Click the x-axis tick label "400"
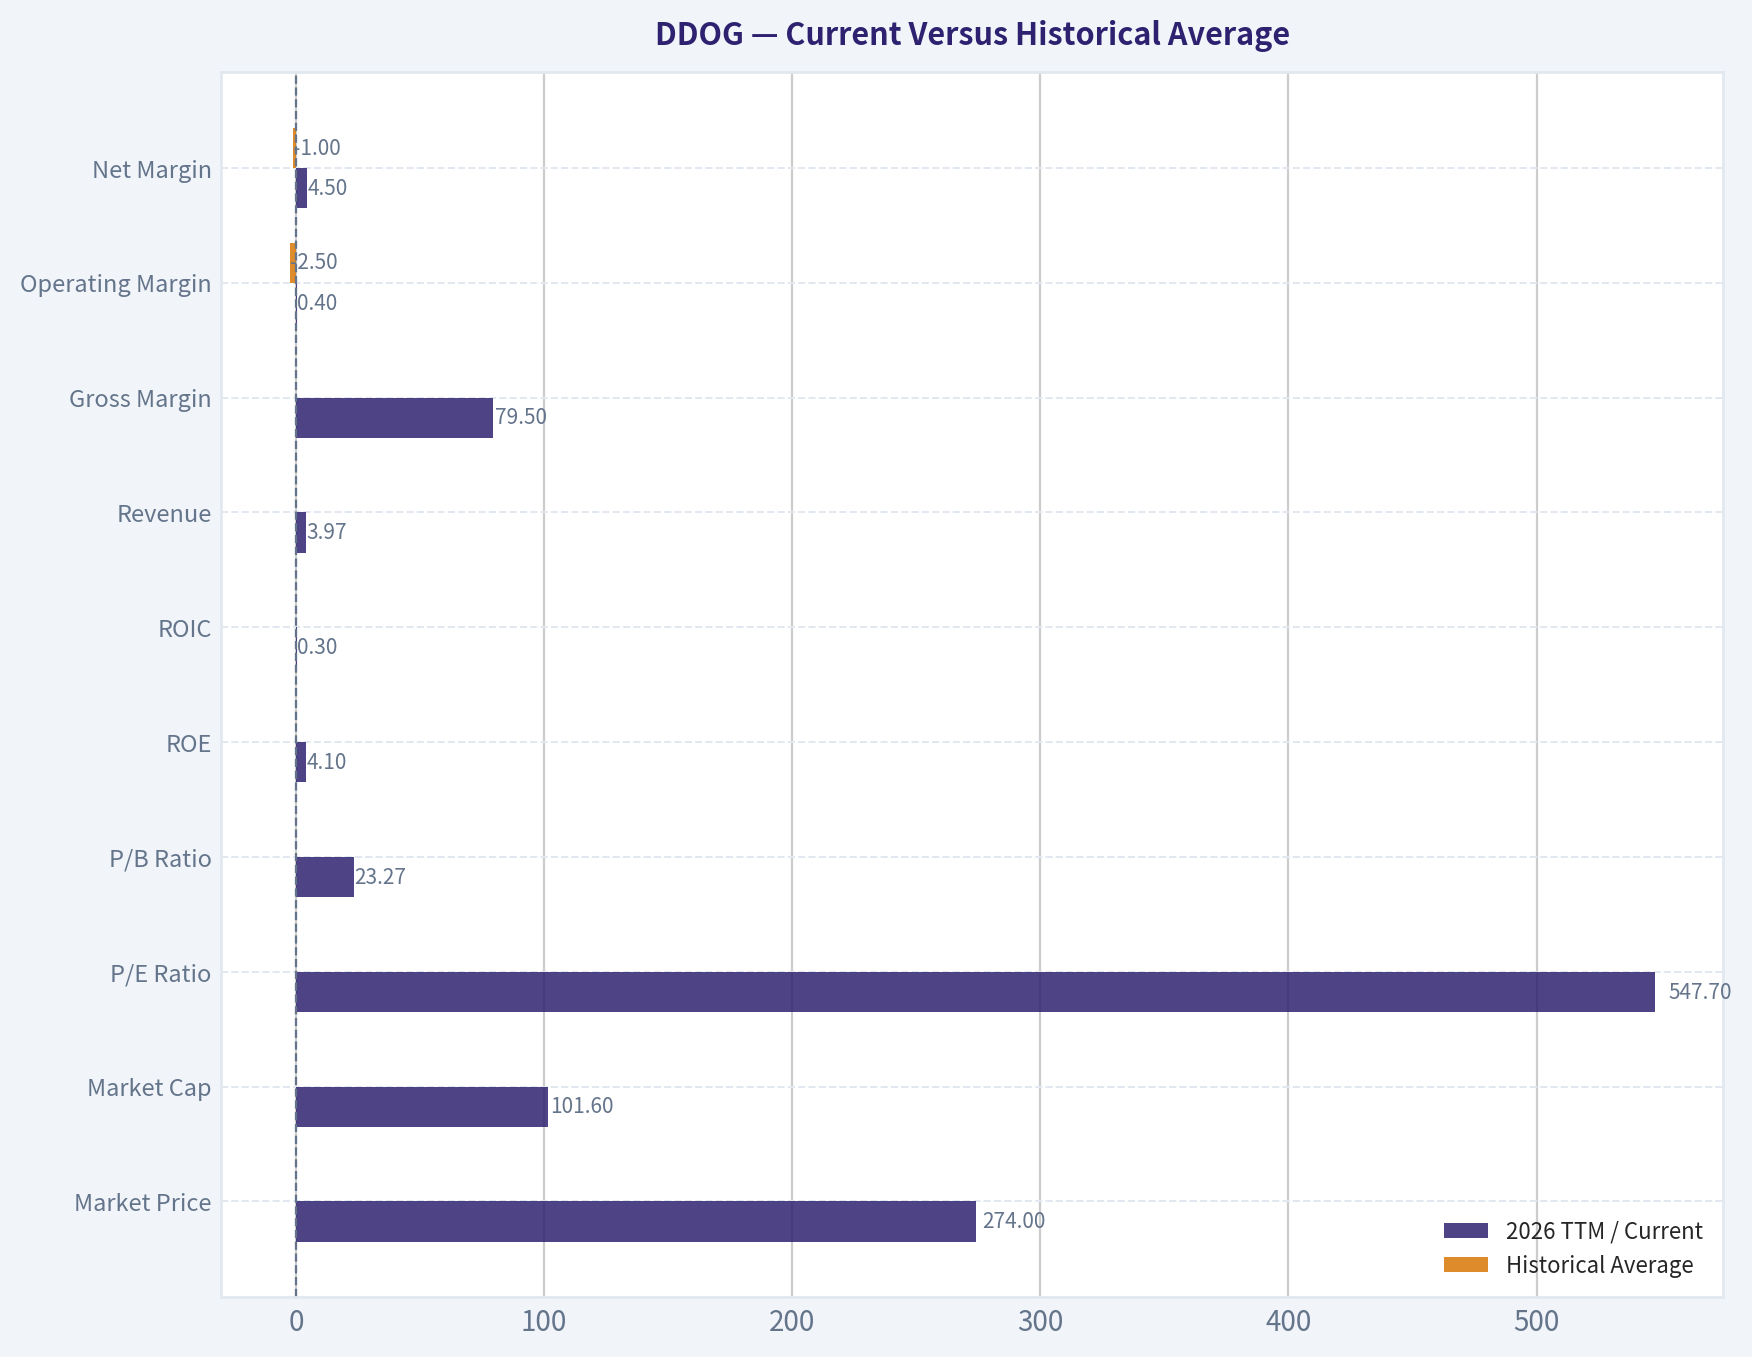Screen dimensions: 1752x1357 tap(1288, 1322)
